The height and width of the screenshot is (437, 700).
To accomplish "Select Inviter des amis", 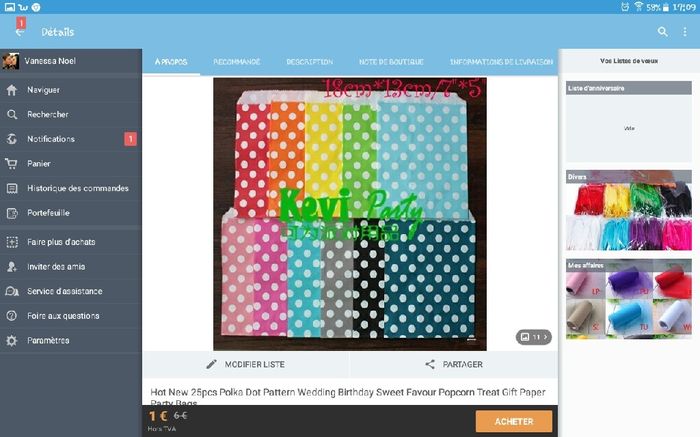I will point(71,266).
